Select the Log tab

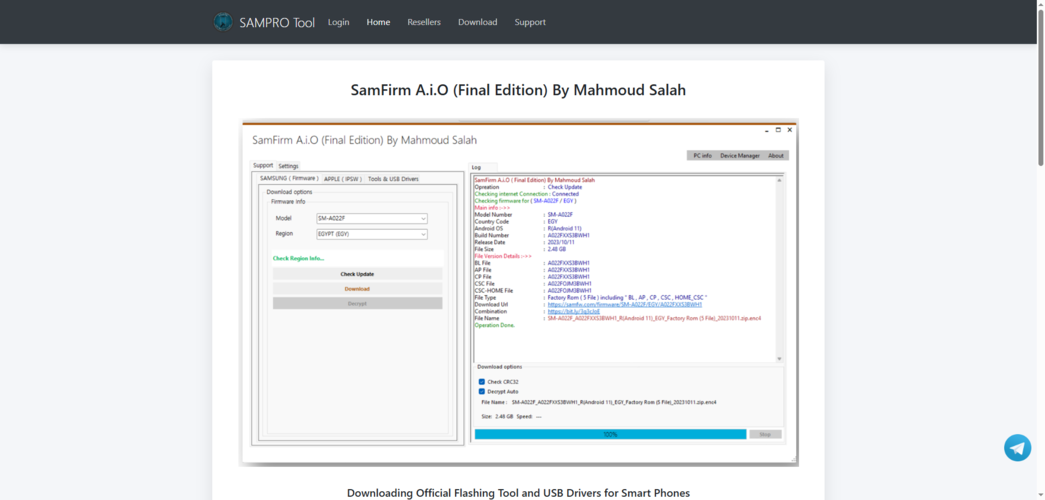coord(476,167)
